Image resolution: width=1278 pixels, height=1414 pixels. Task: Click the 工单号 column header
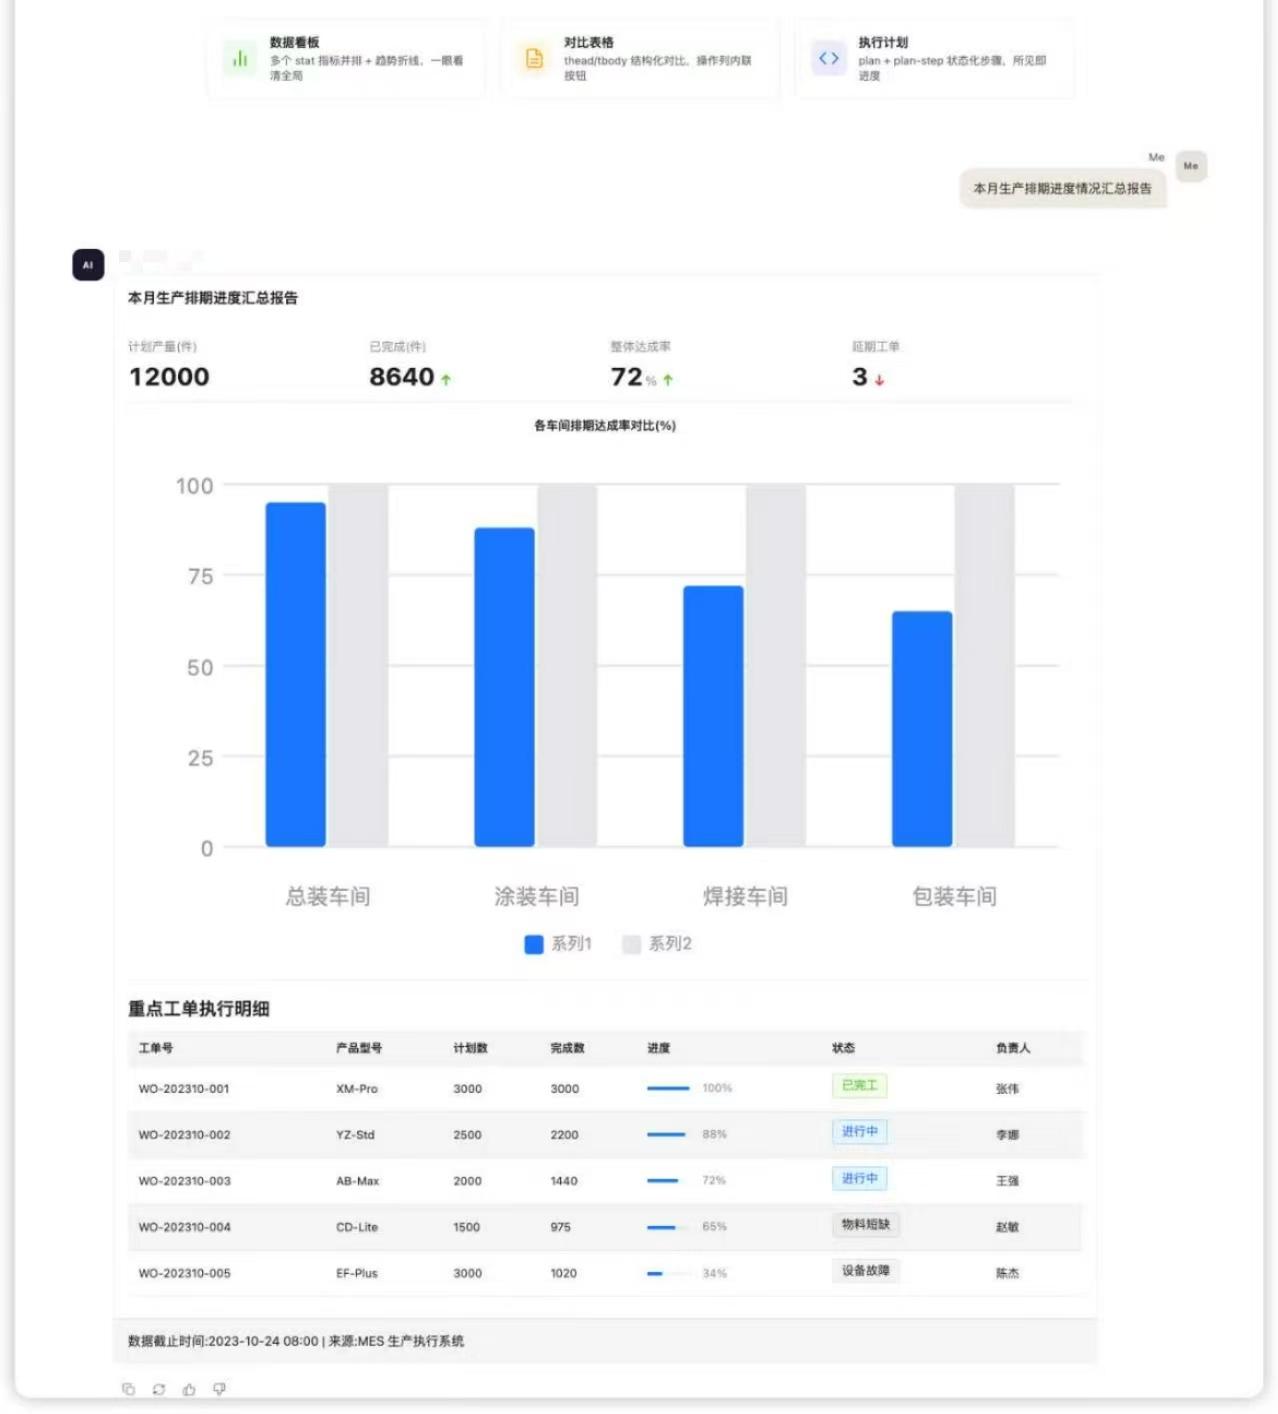click(156, 1048)
